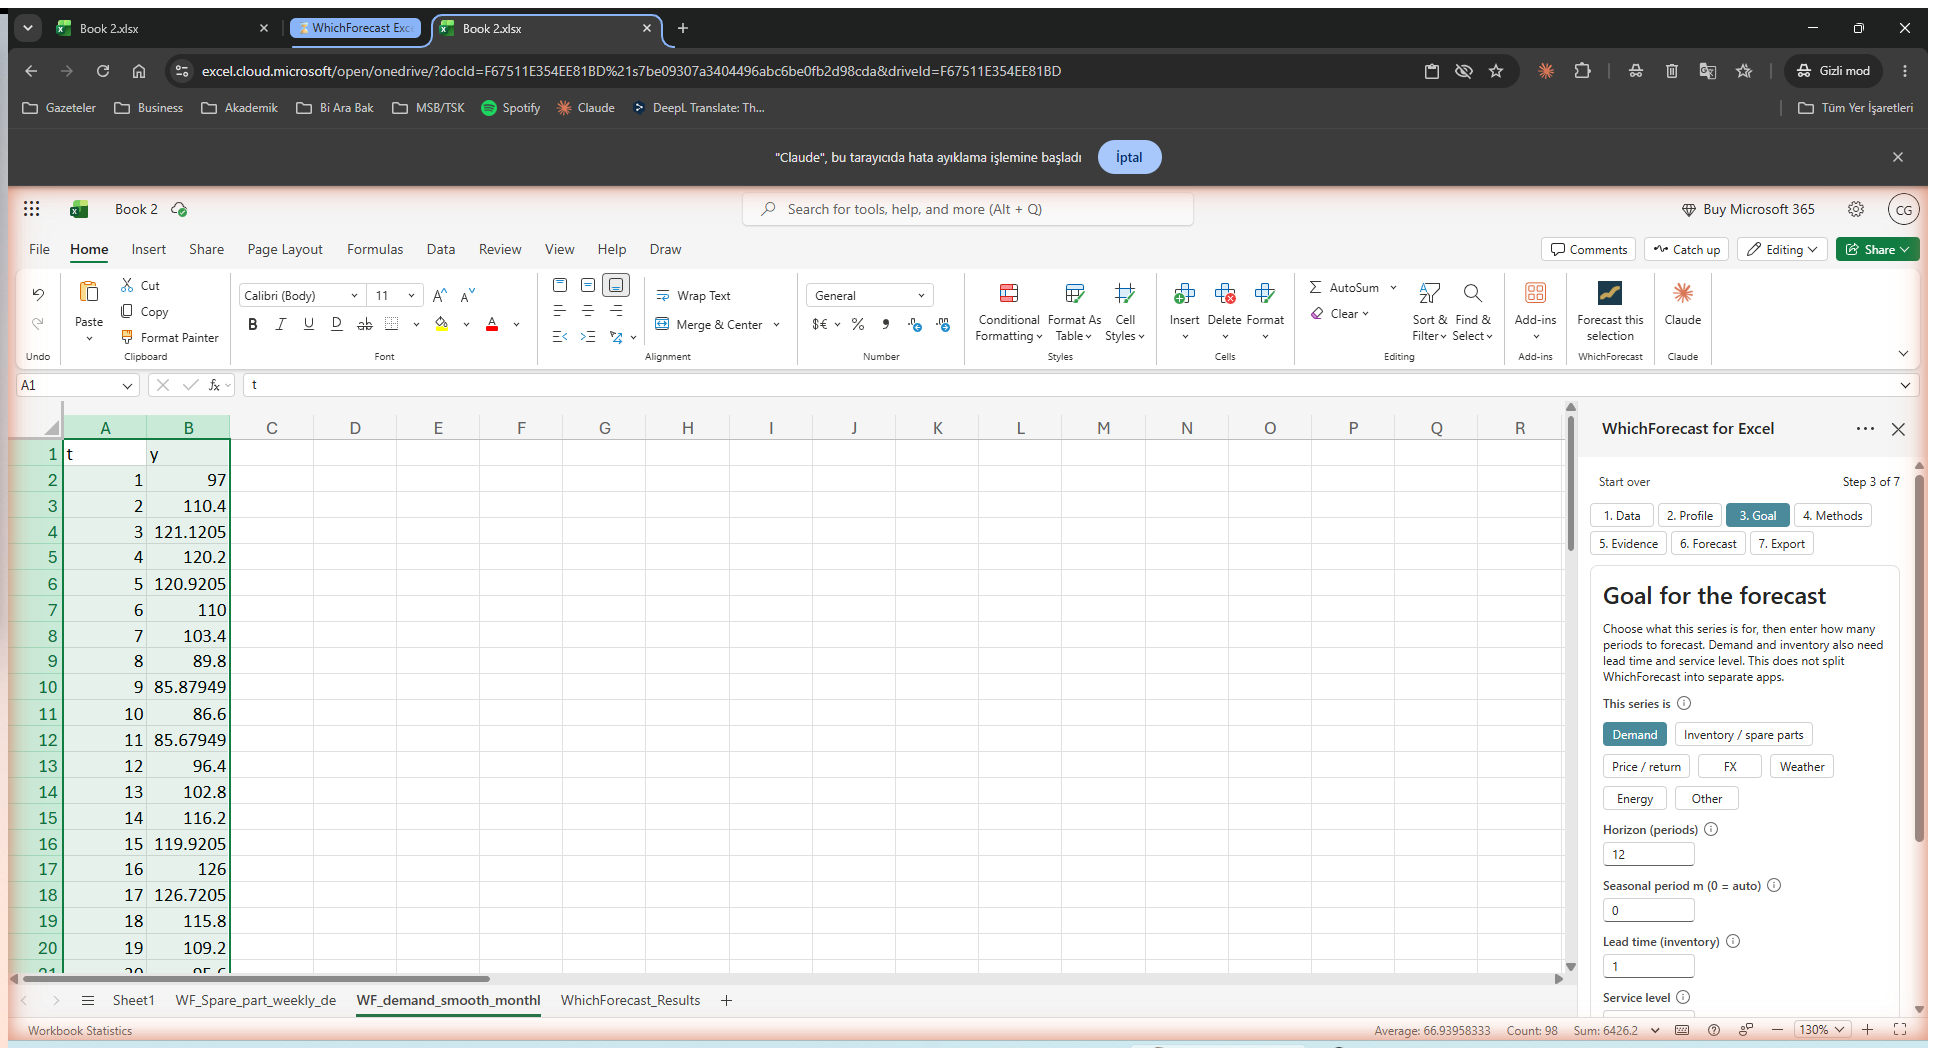
Task: Click Buy Microsoft 365
Action: pos(1748,209)
